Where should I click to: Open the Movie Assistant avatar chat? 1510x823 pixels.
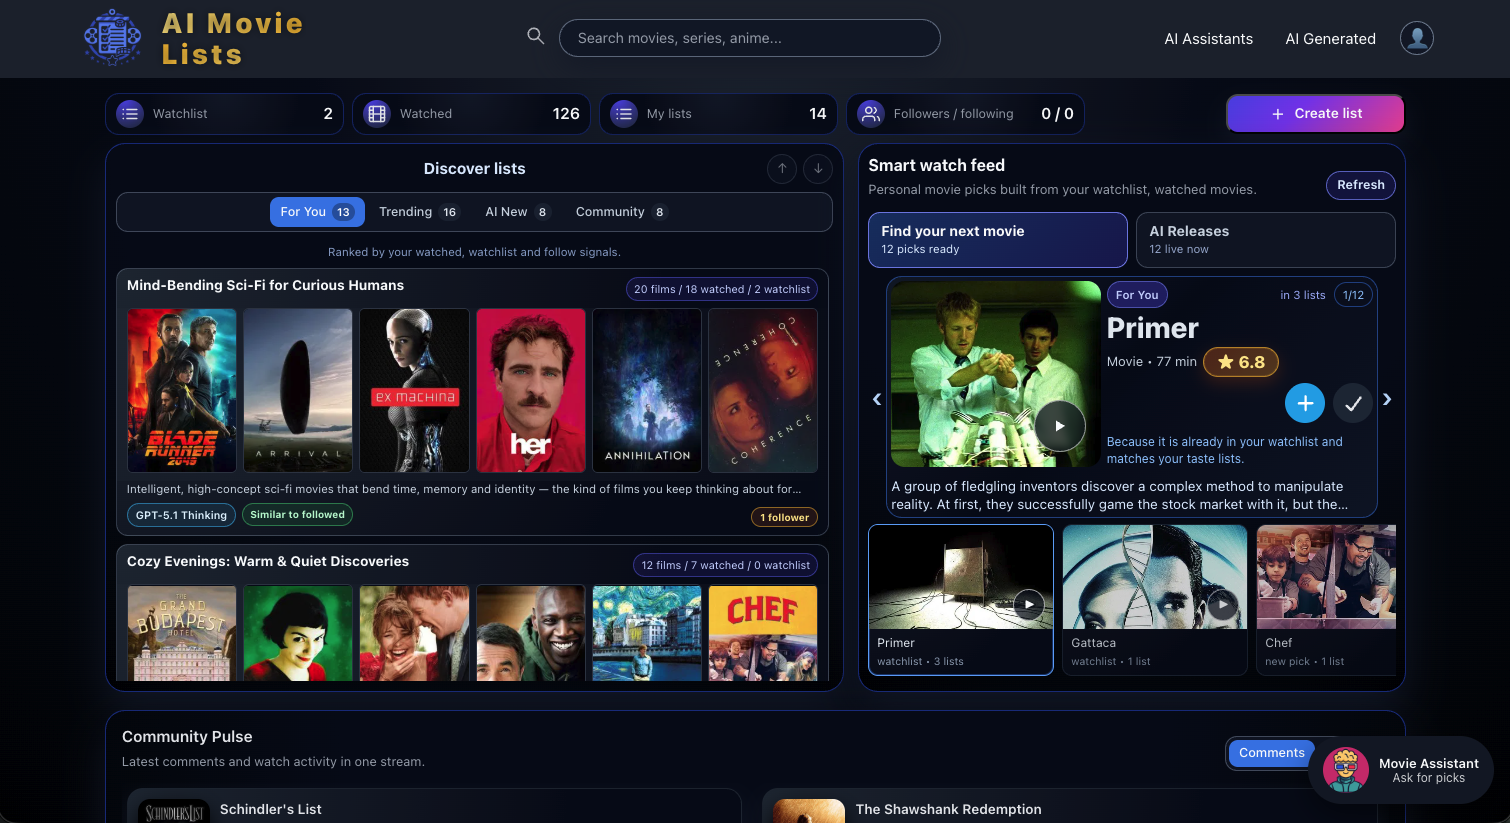tap(1346, 770)
